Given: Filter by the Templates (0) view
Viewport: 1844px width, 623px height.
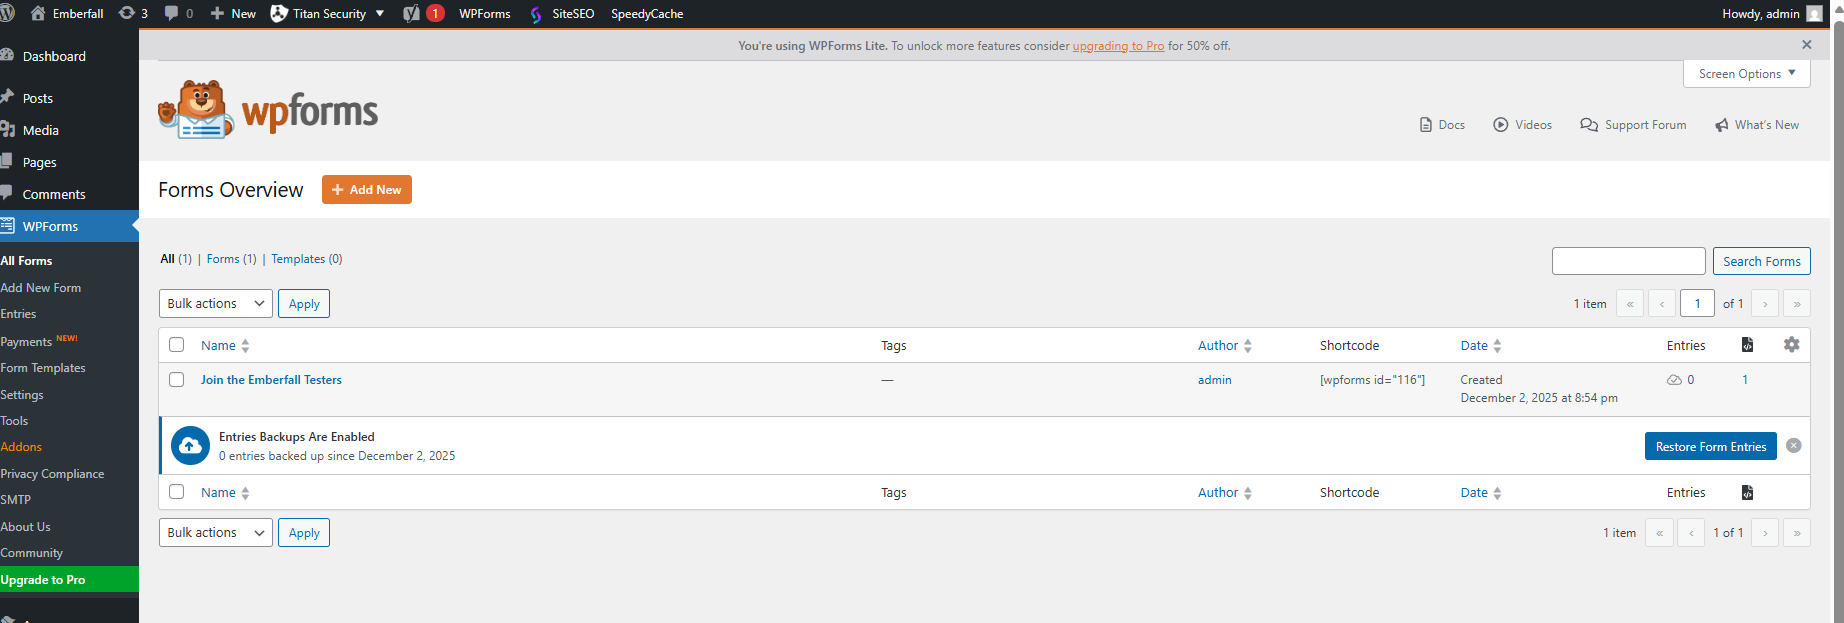Looking at the screenshot, I should [x=306, y=259].
